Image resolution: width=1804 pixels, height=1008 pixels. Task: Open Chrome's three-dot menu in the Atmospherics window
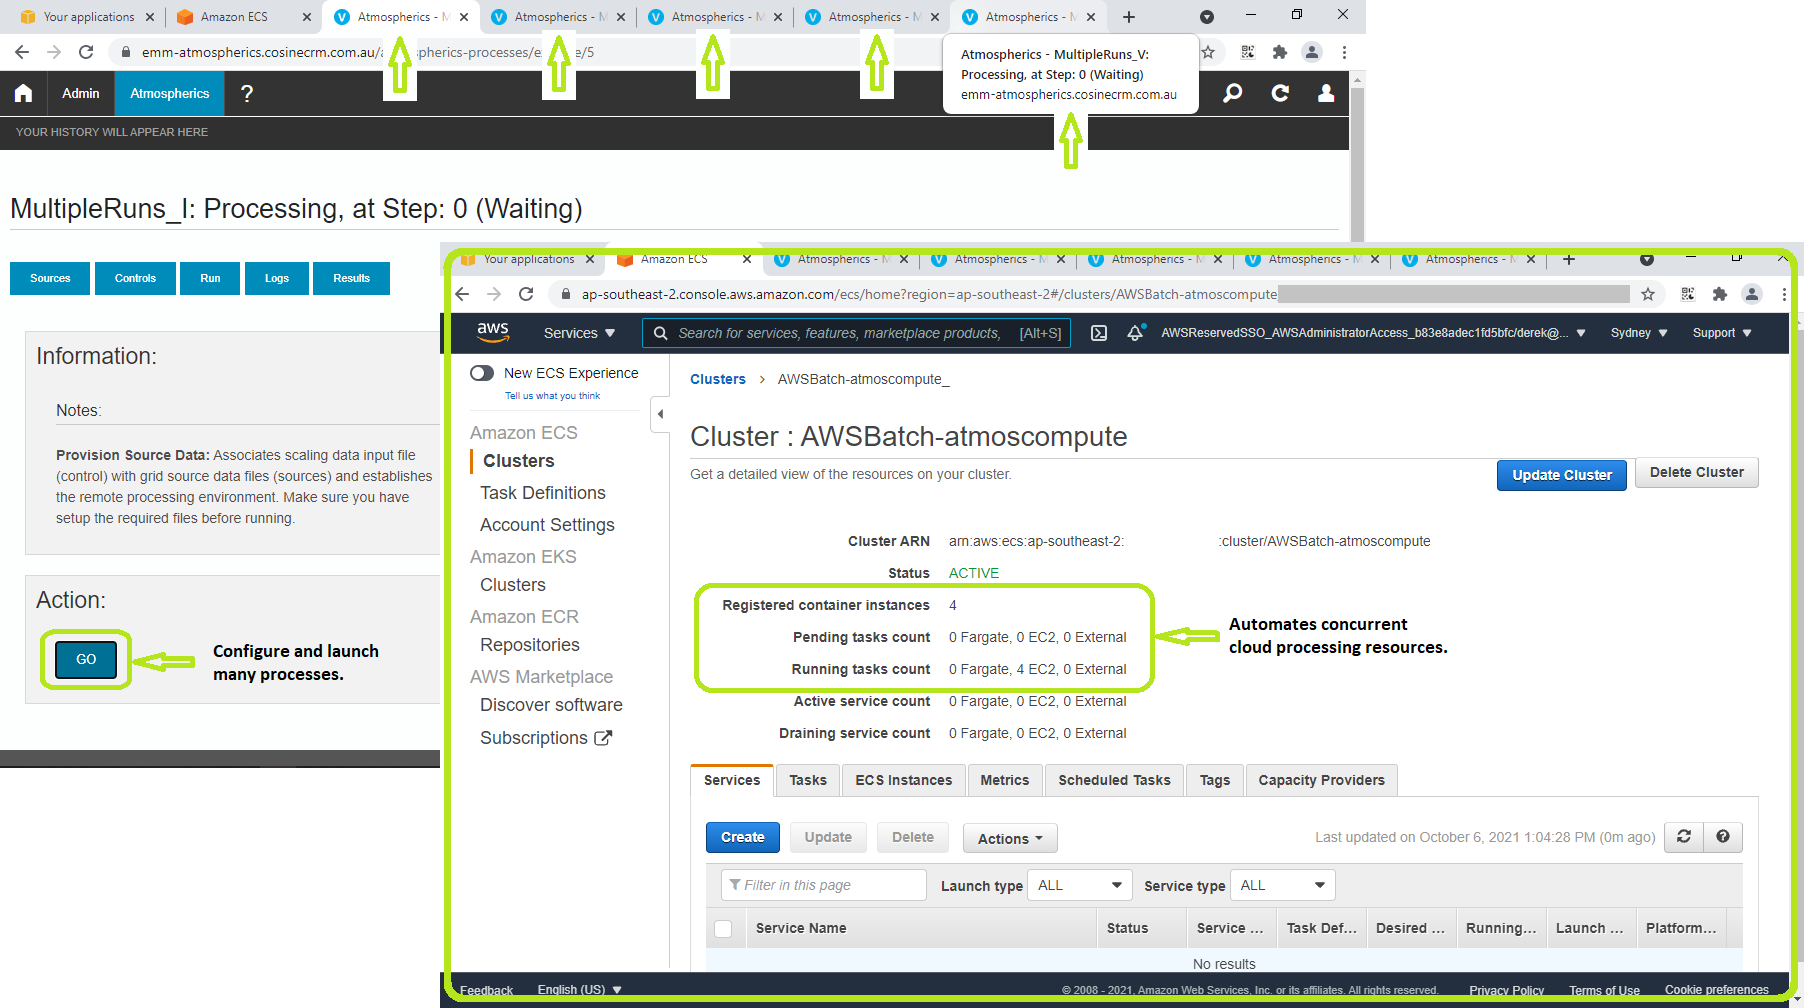click(1344, 52)
